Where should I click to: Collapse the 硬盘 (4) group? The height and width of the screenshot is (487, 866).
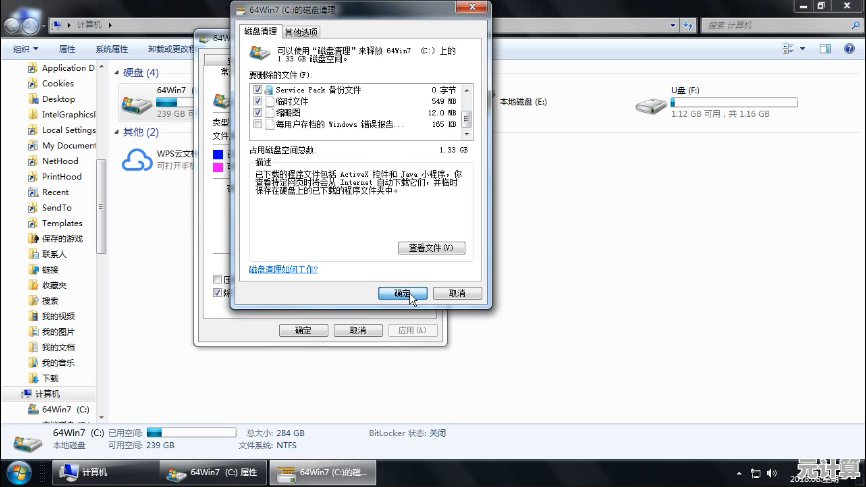116,73
